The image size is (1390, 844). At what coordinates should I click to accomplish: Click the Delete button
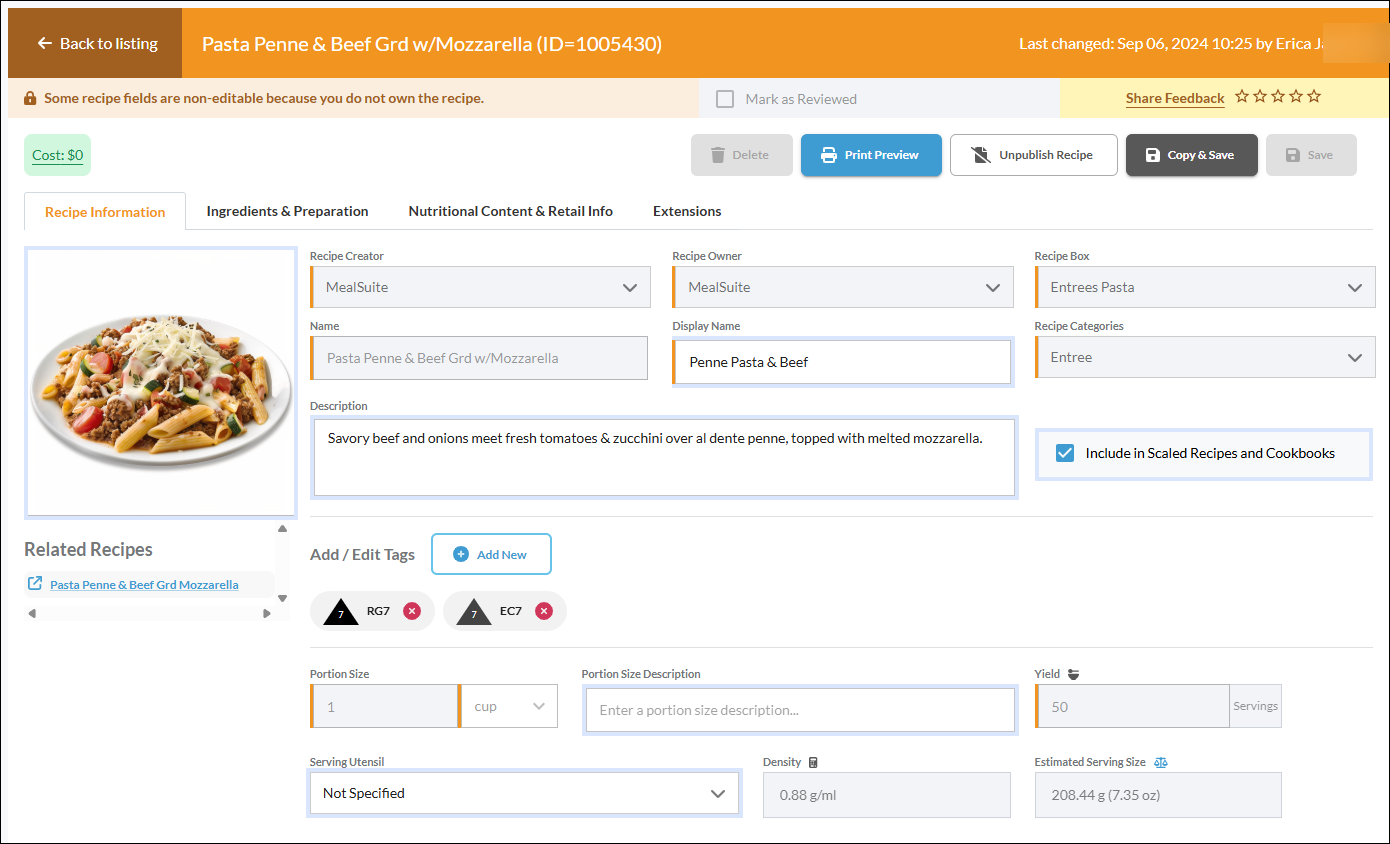[741, 155]
